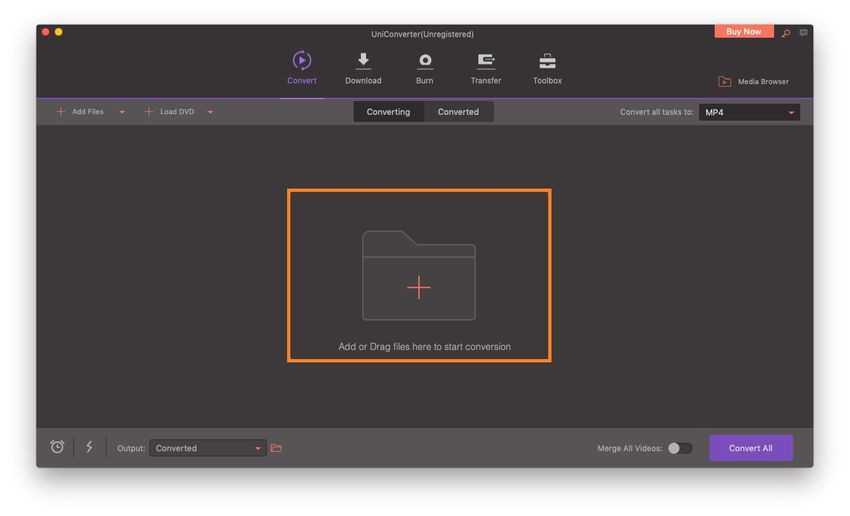
Task: Click Load DVD
Action: pos(170,112)
